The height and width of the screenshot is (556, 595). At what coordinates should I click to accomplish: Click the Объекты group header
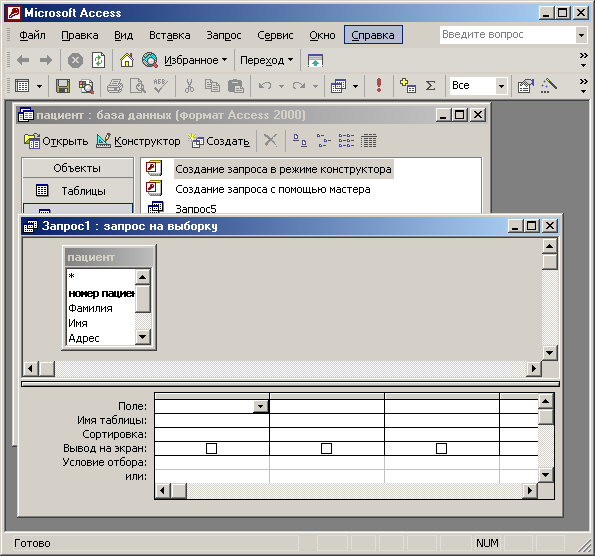click(77, 168)
